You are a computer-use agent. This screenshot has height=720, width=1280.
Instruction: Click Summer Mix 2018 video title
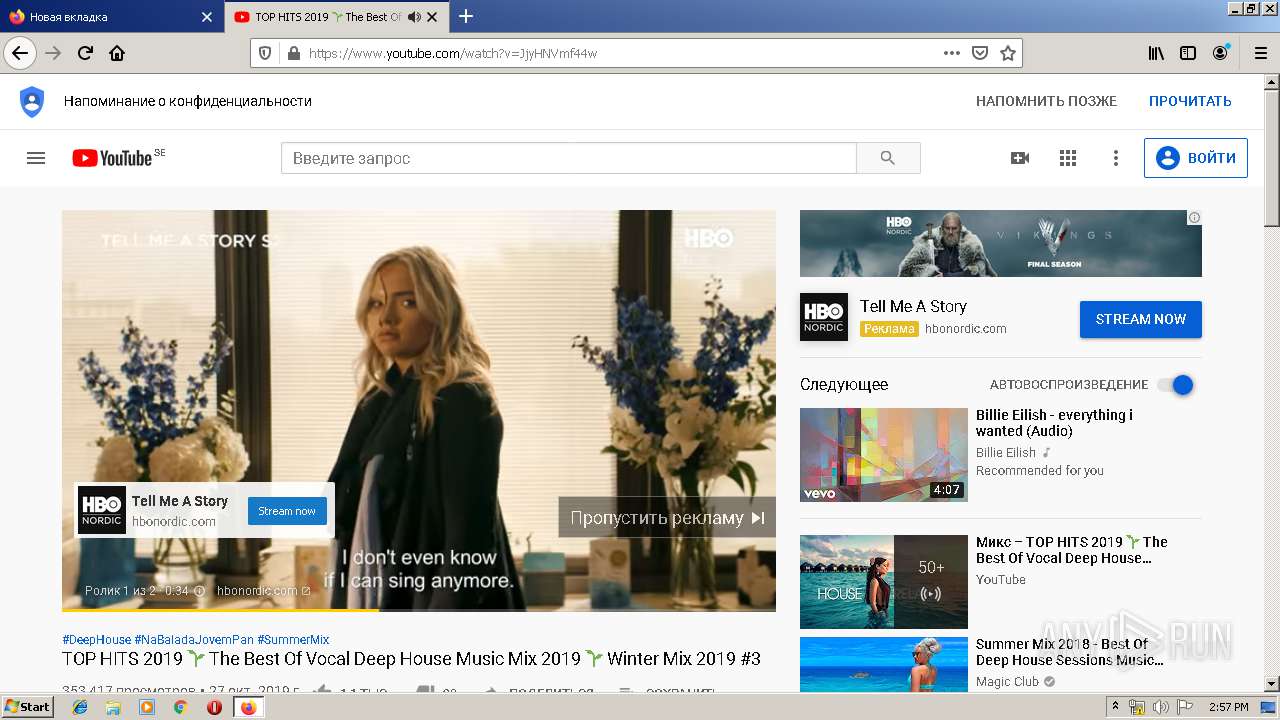1069,652
